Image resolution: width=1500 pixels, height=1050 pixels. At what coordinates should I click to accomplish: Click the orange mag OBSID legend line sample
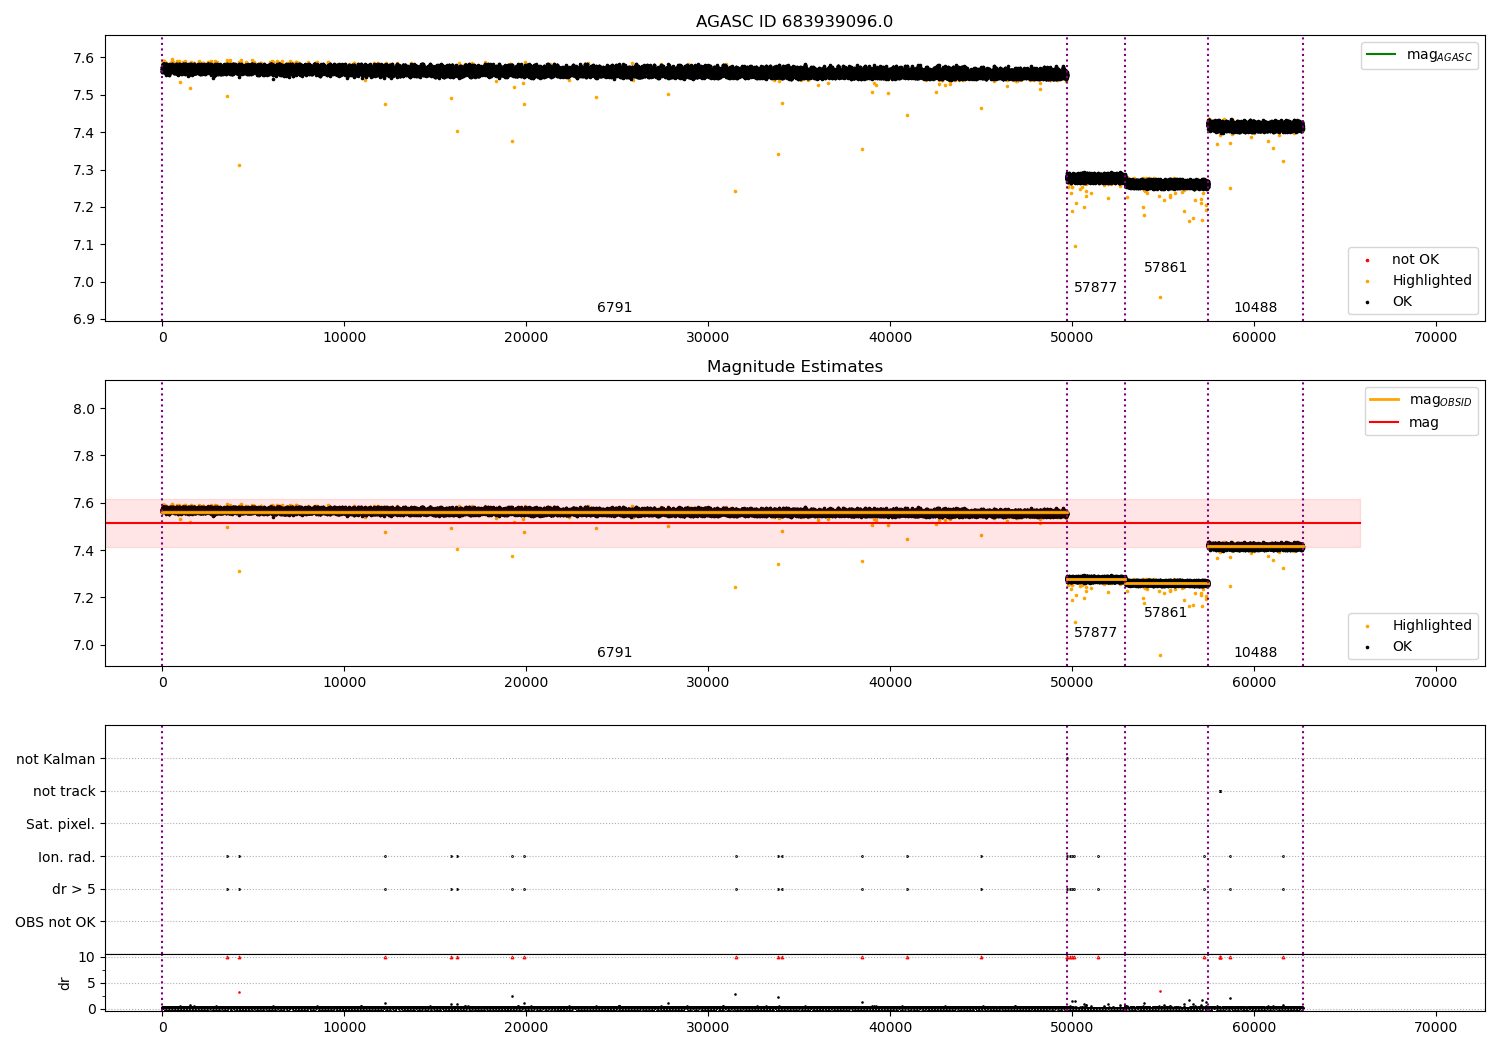pos(1385,400)
